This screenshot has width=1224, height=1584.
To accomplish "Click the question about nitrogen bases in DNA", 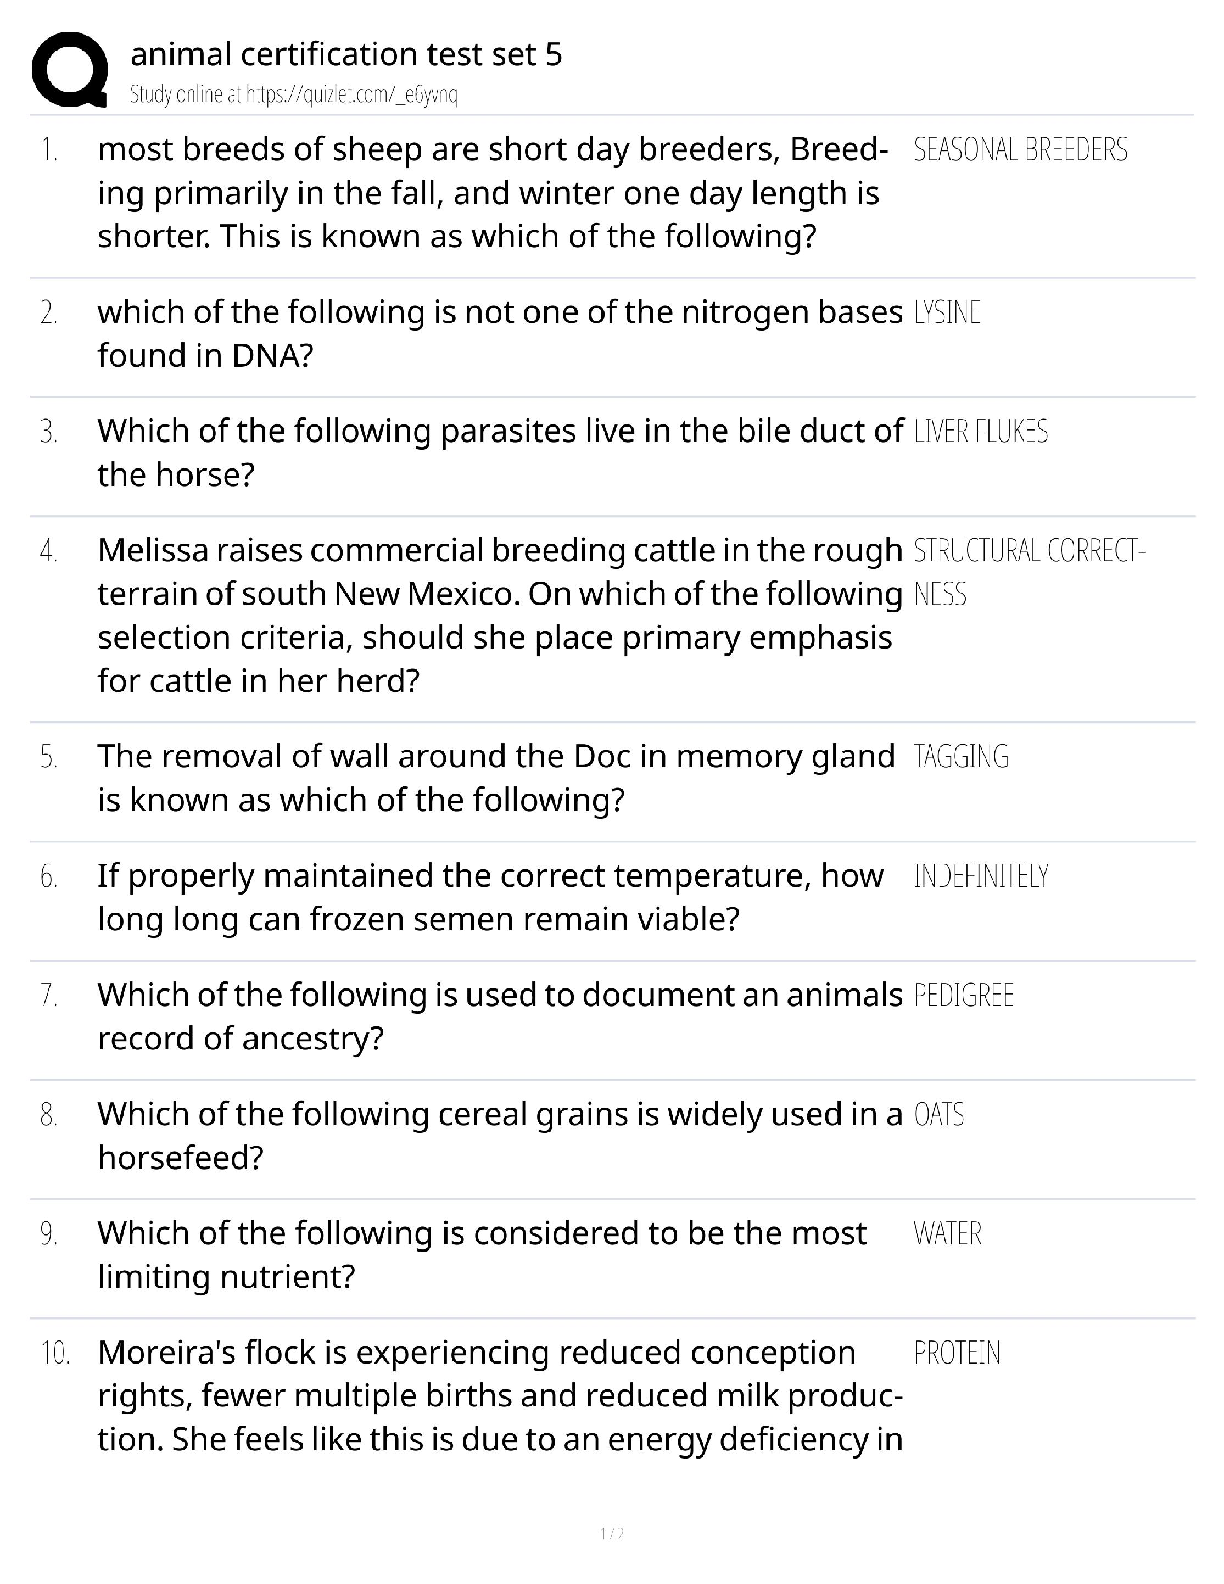I will 498,334.
